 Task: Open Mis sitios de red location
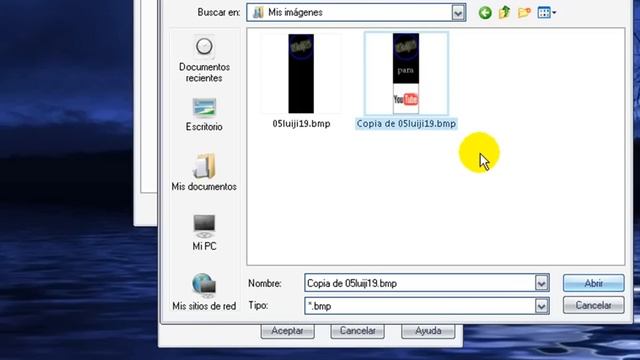click(204, 292)
